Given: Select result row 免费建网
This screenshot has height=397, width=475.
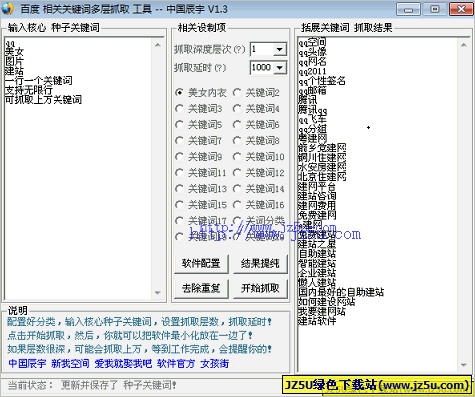Looking at the screenshot, I should tap(317, 215).
